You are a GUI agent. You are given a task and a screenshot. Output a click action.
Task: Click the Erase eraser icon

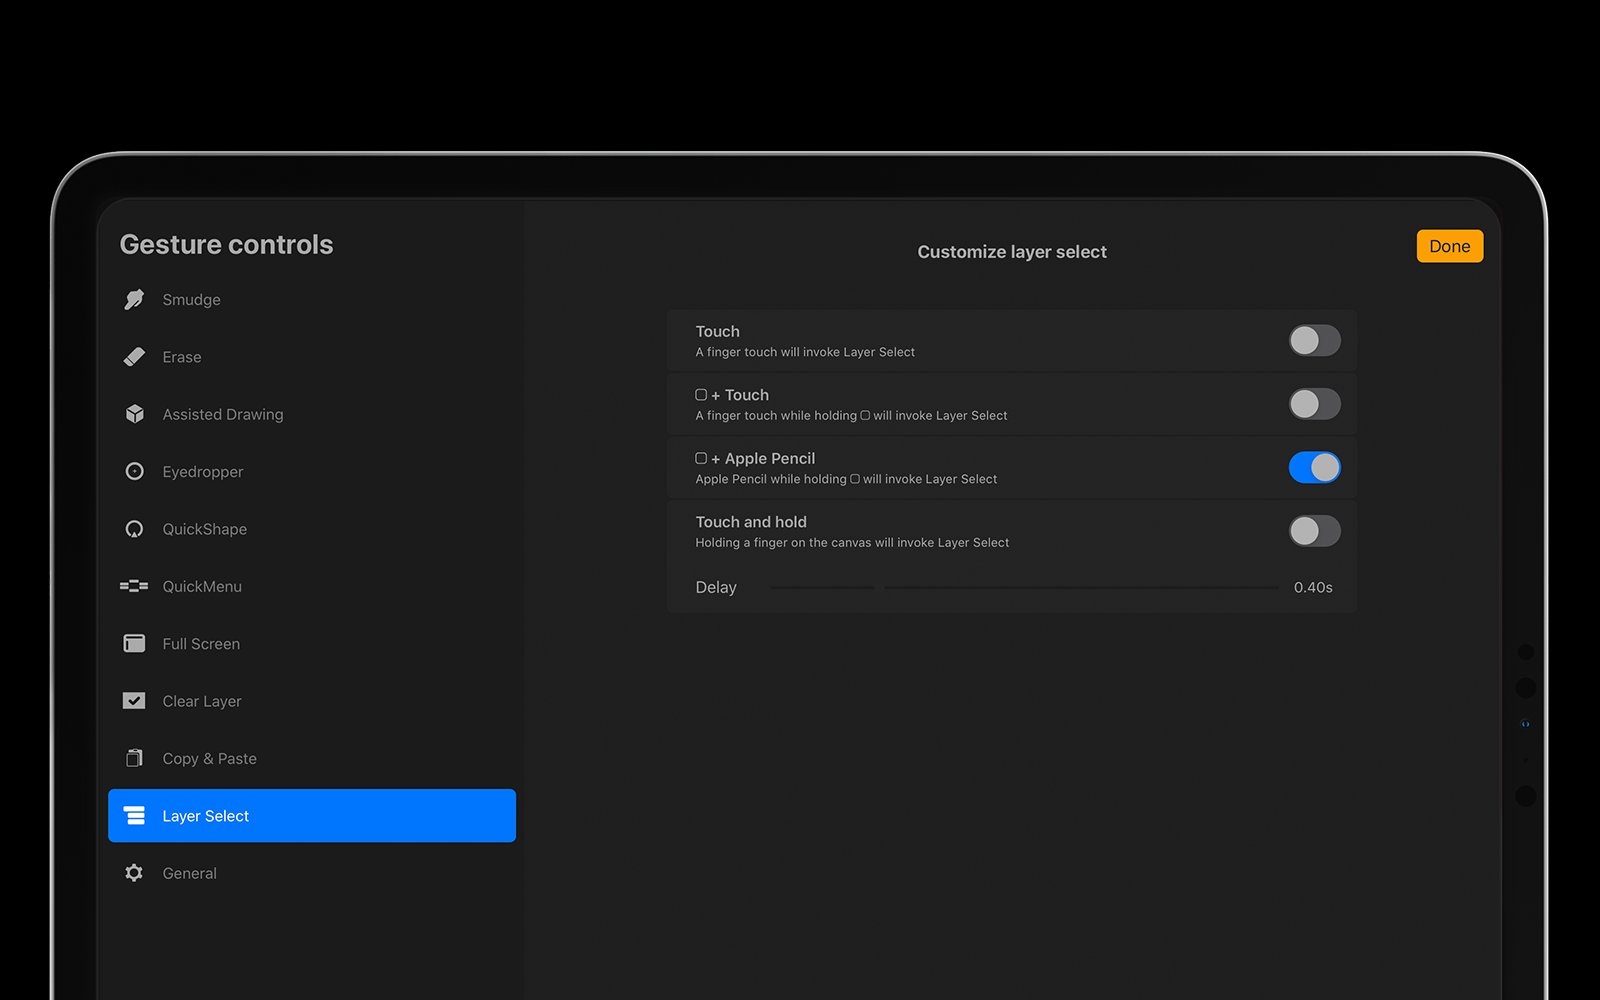[134, 357]
